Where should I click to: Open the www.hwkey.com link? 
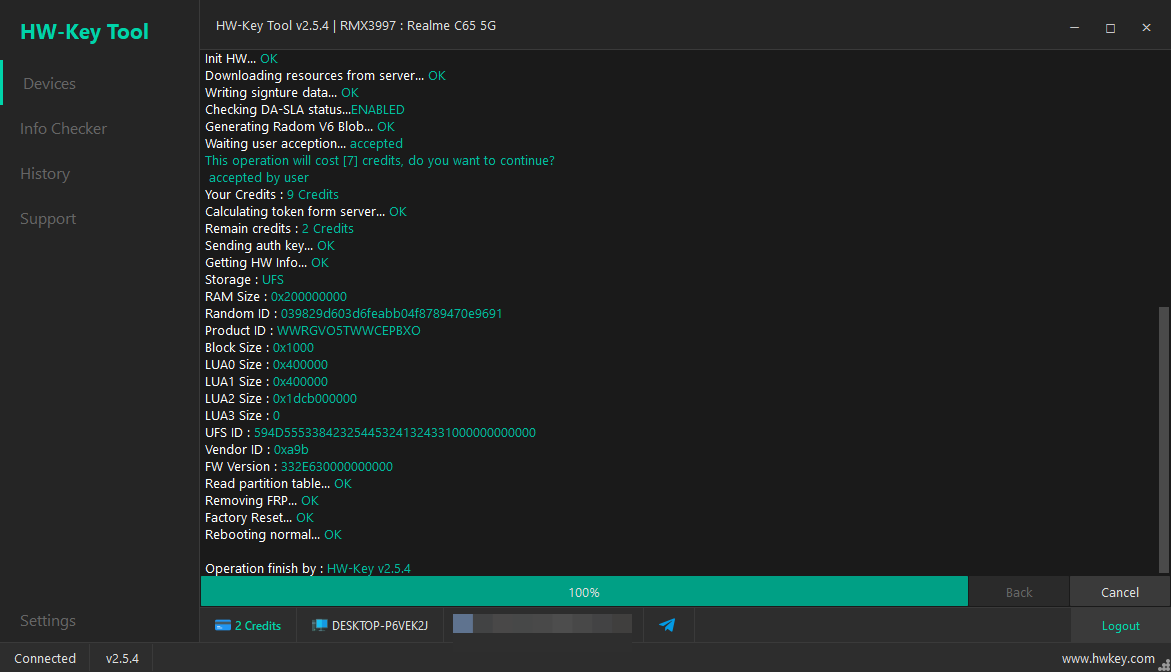1108,659
